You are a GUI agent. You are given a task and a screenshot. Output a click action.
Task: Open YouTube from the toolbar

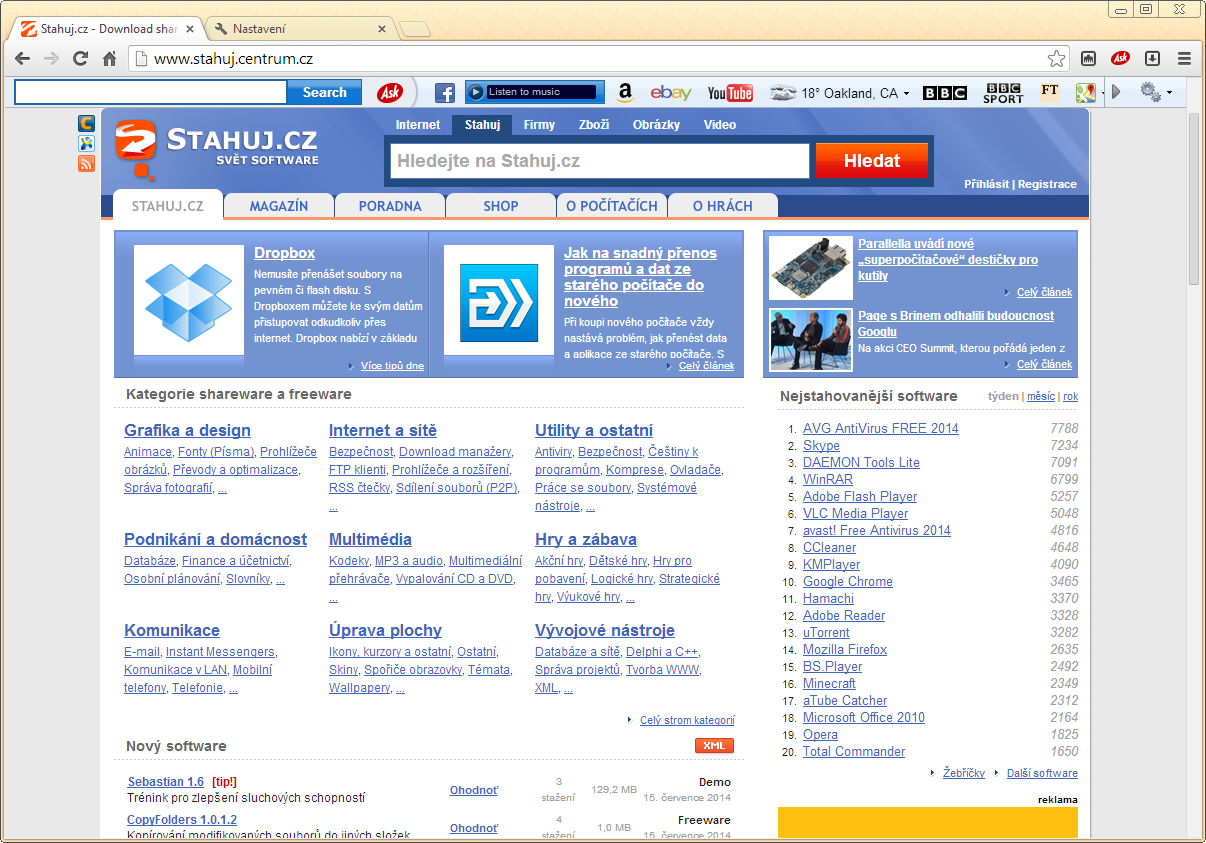point(730,93)
